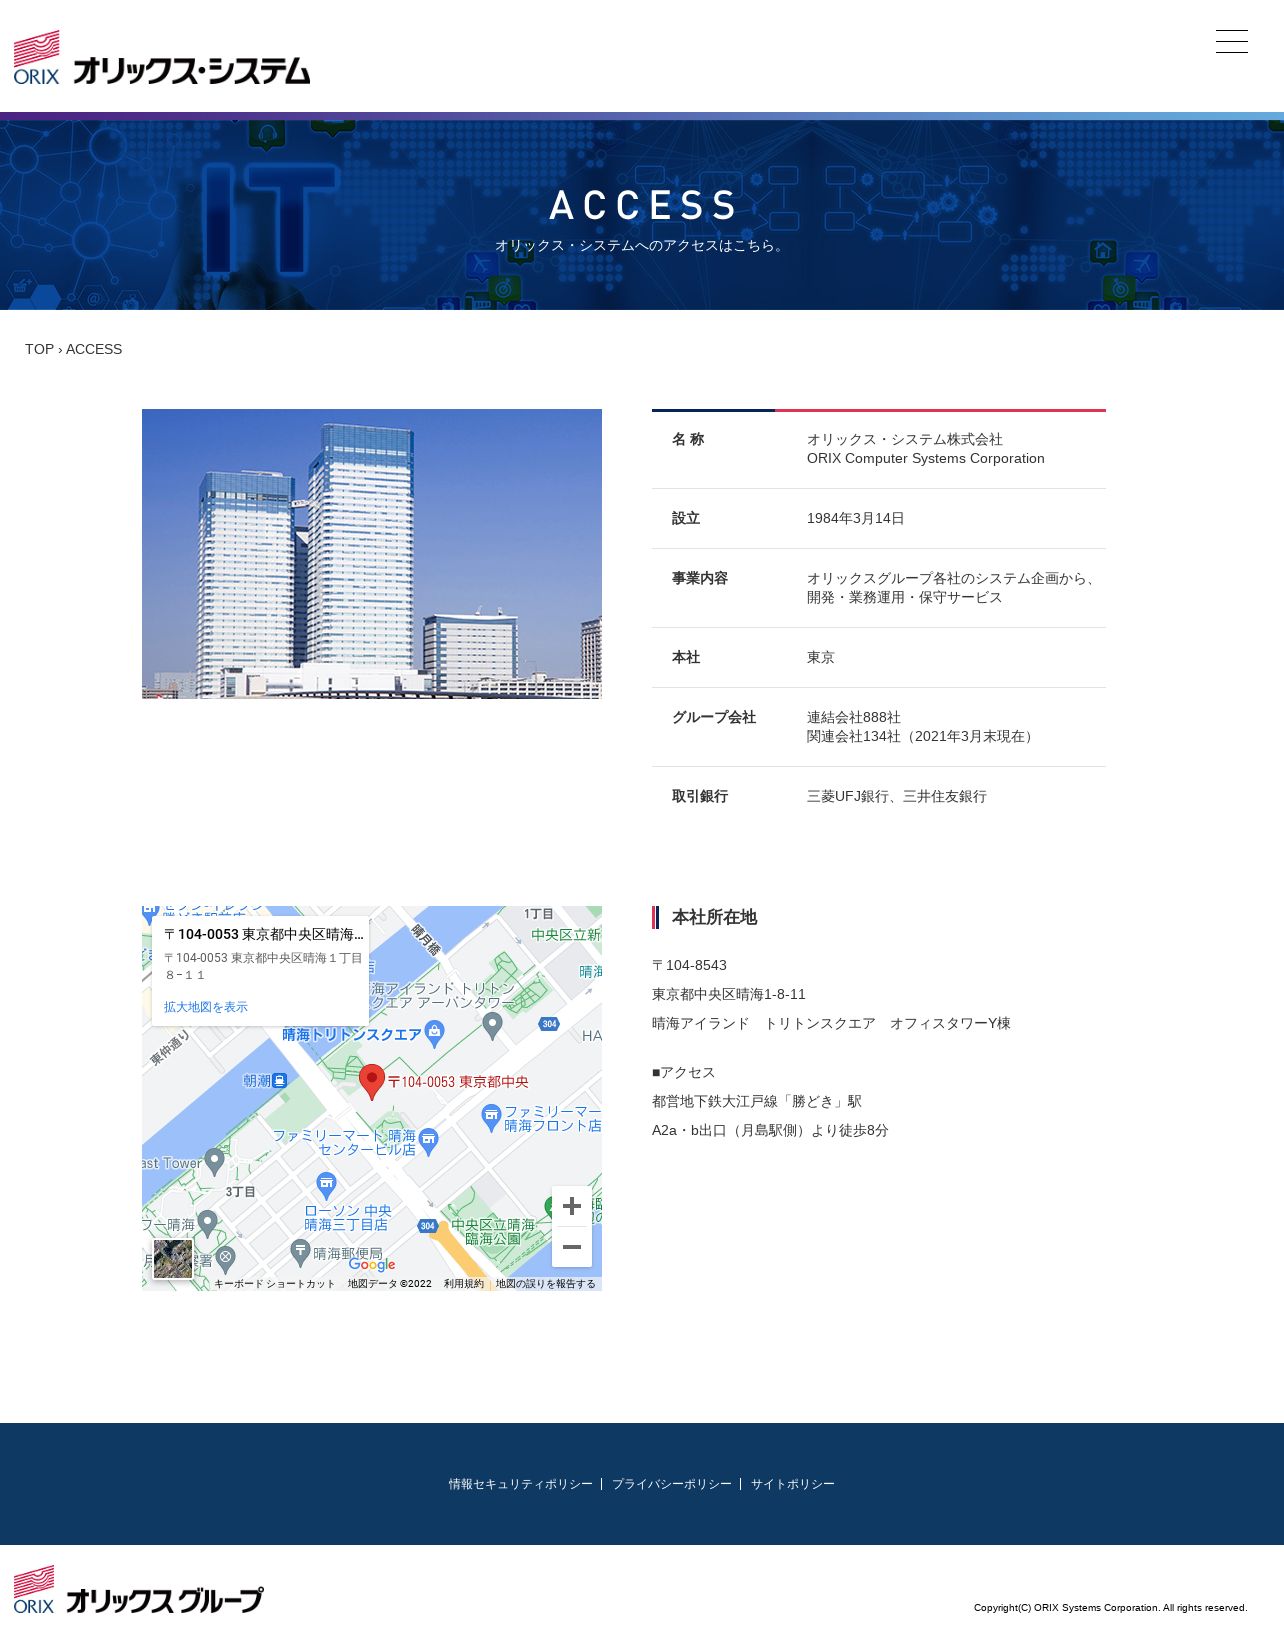Viewport: 1284px width, 1633px height.
Task: Open 情報セキュリティポリシー footer link
Action: (x=520, y=1484)
